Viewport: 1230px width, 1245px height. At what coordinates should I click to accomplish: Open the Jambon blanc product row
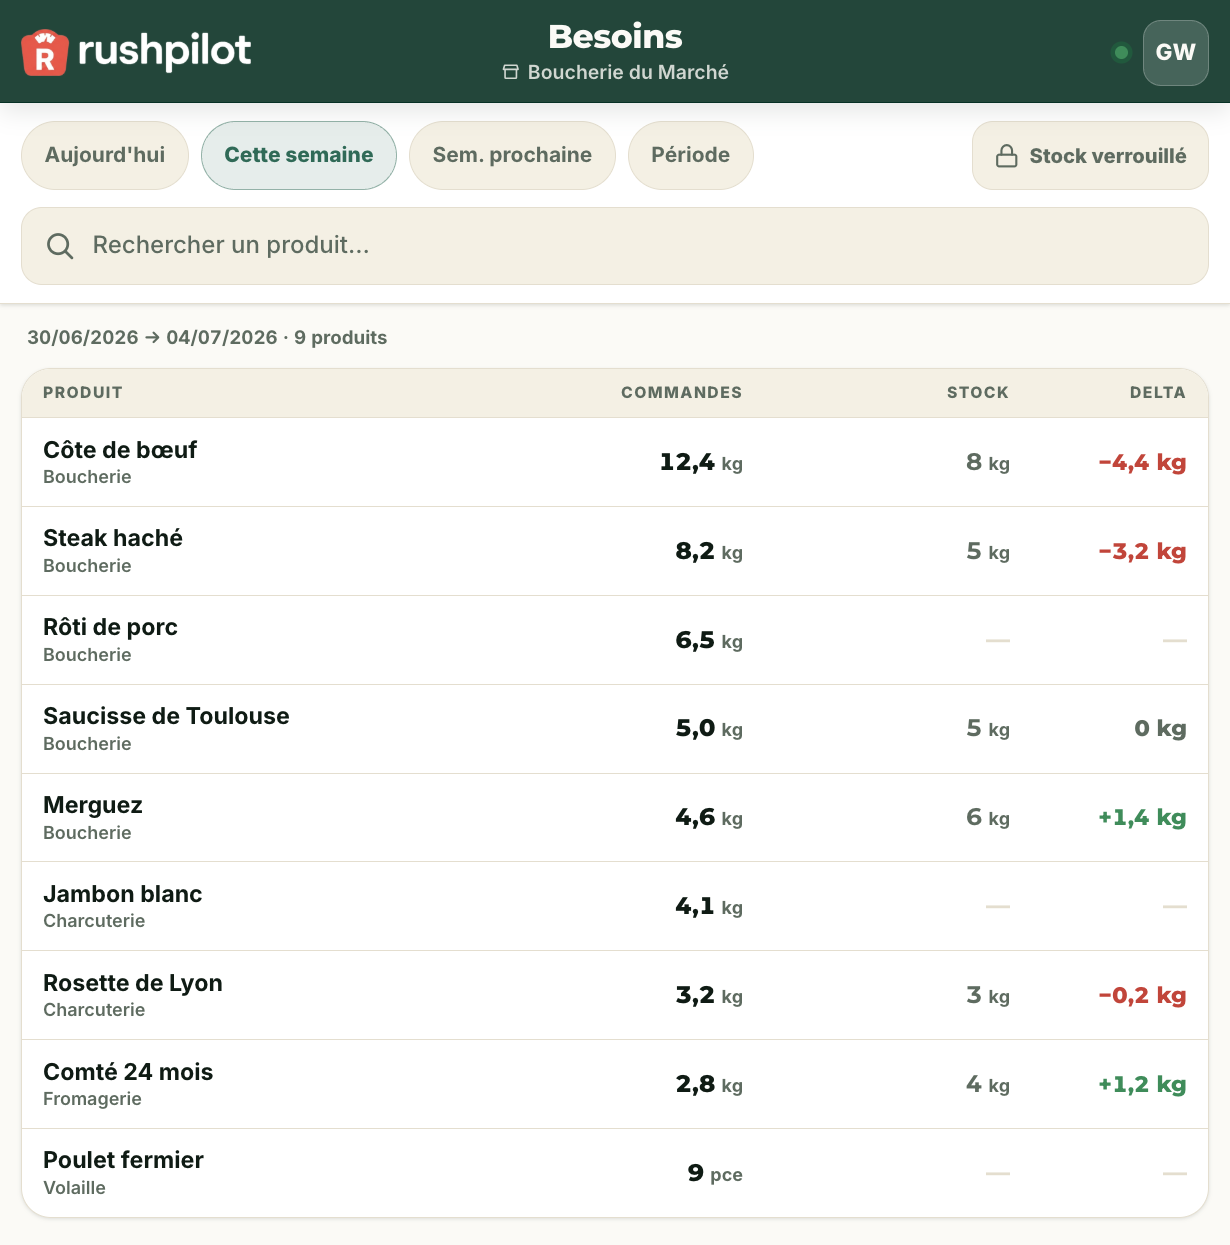click(615, 906)
